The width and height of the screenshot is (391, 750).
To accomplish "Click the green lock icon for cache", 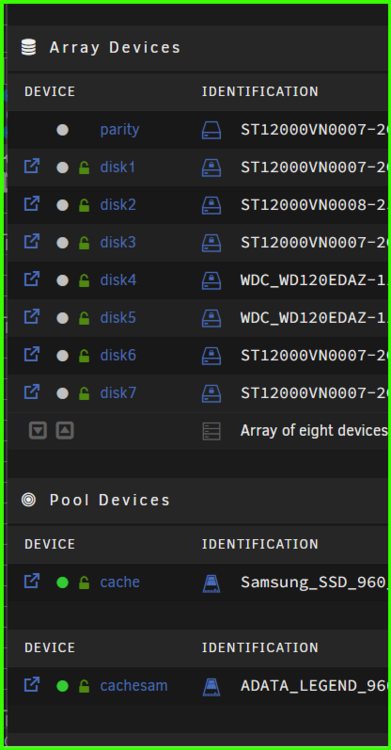I will click(x=84, y=583).
